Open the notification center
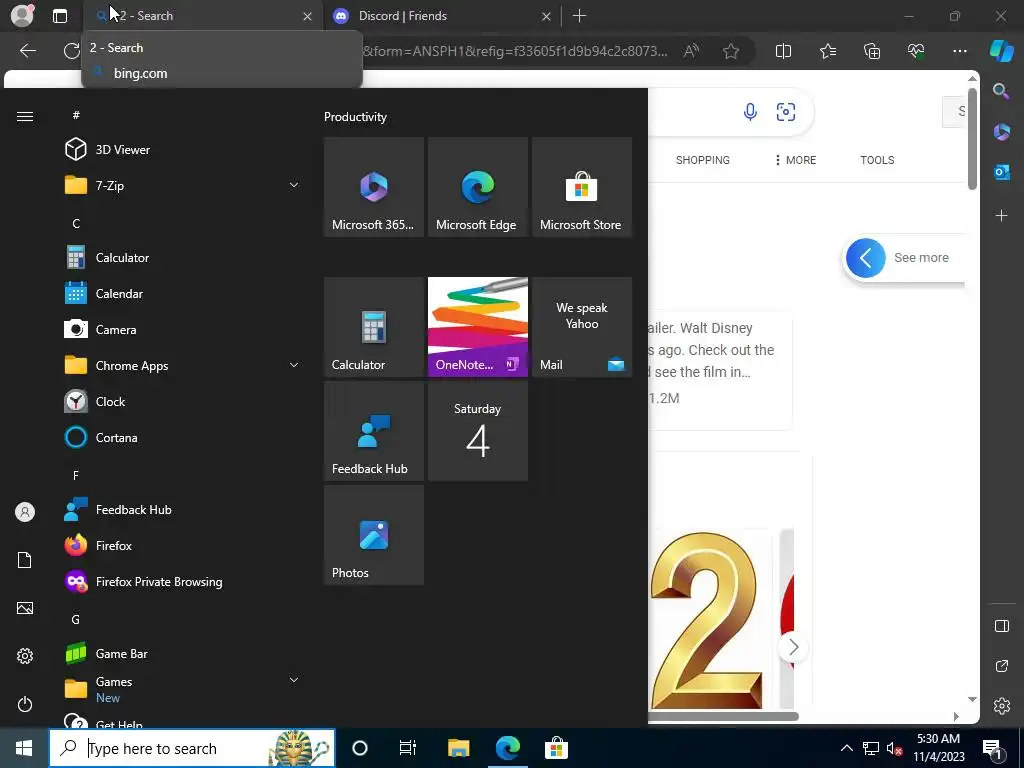Image resolution: width=1024 pixels, height=768 pixels. (x=993, y=748)
